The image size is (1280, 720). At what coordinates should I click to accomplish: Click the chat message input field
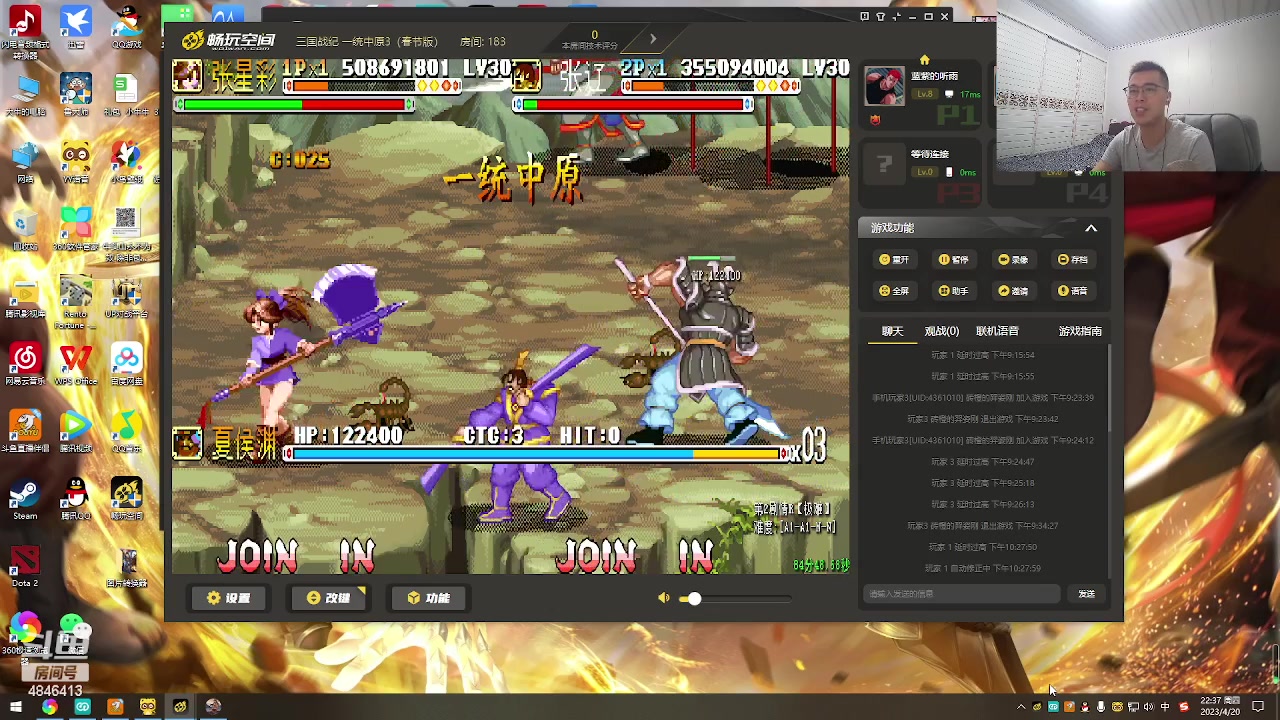[962, 594]
